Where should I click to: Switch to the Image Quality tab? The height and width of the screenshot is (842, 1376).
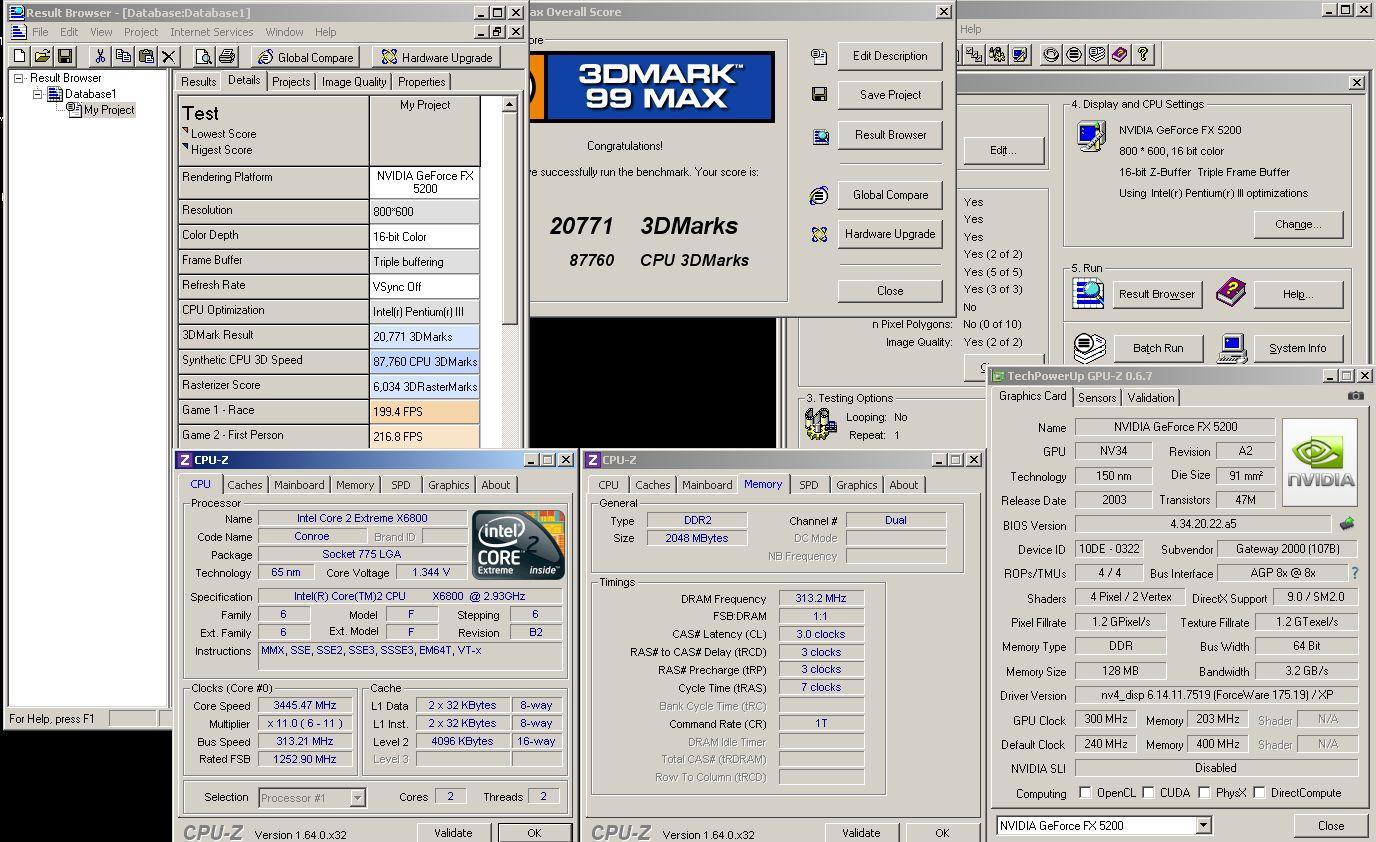click(x=354, y=82)
